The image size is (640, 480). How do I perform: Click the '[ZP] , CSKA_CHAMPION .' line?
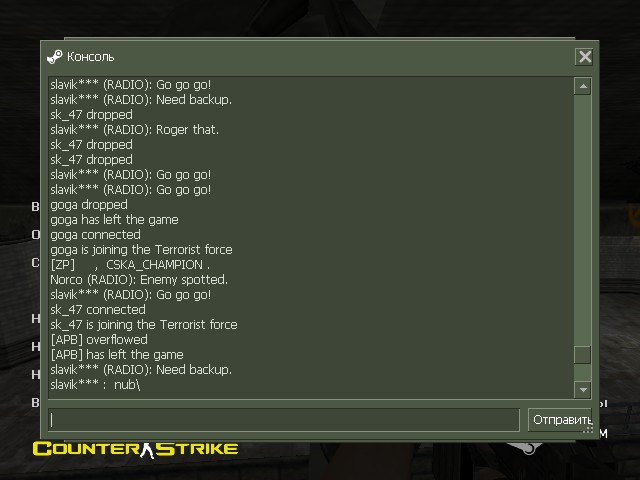pyautogui.click(x=130, y=264)
